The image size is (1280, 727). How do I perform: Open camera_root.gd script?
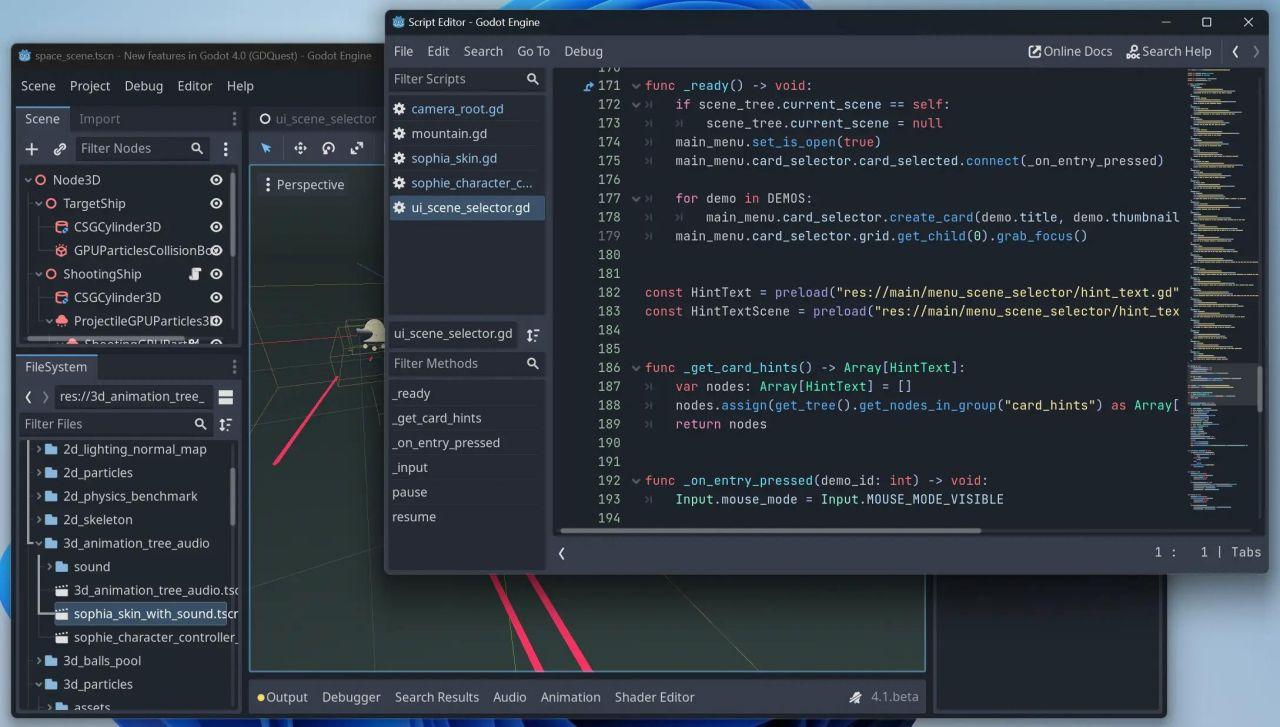tap(467, 109)
